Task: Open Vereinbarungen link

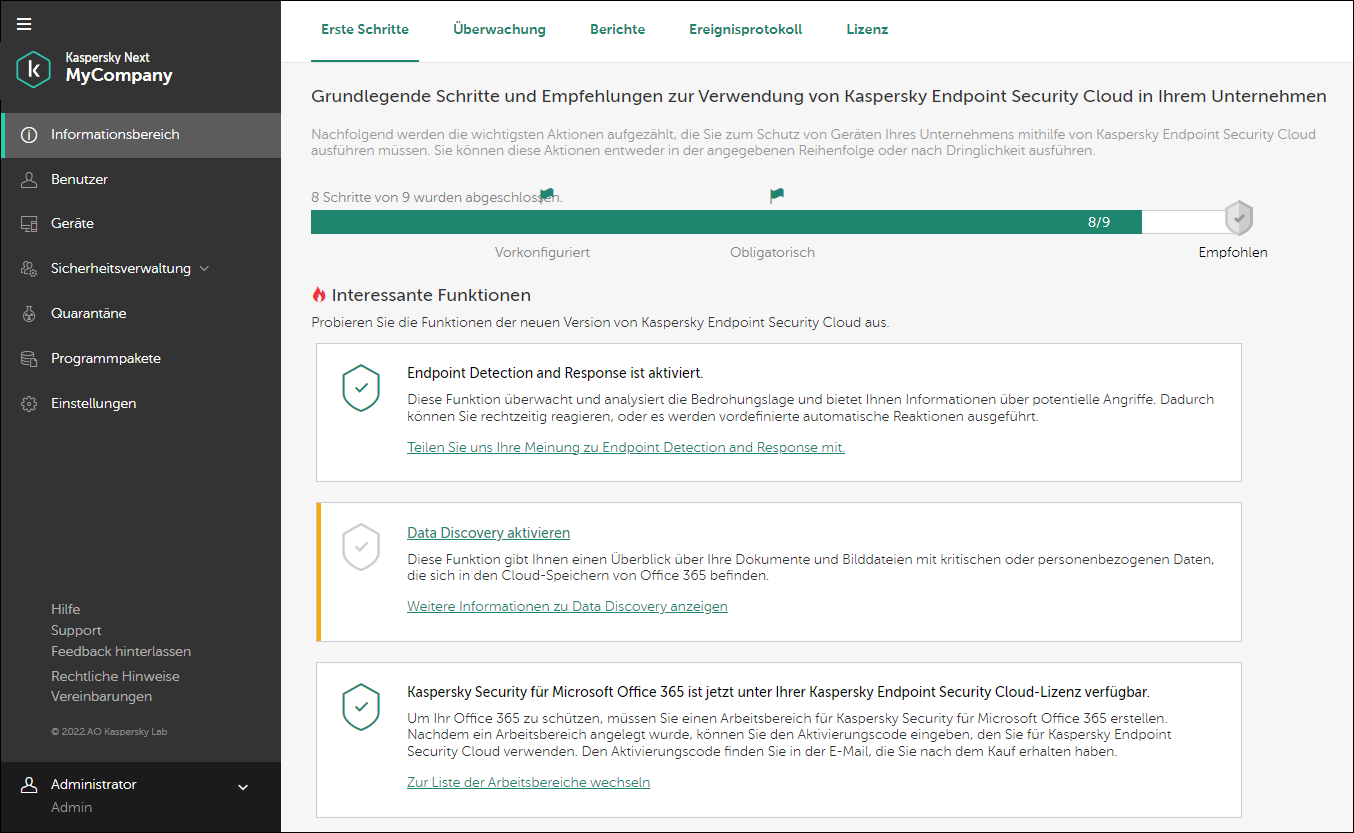Action: (x=101, y=696)
